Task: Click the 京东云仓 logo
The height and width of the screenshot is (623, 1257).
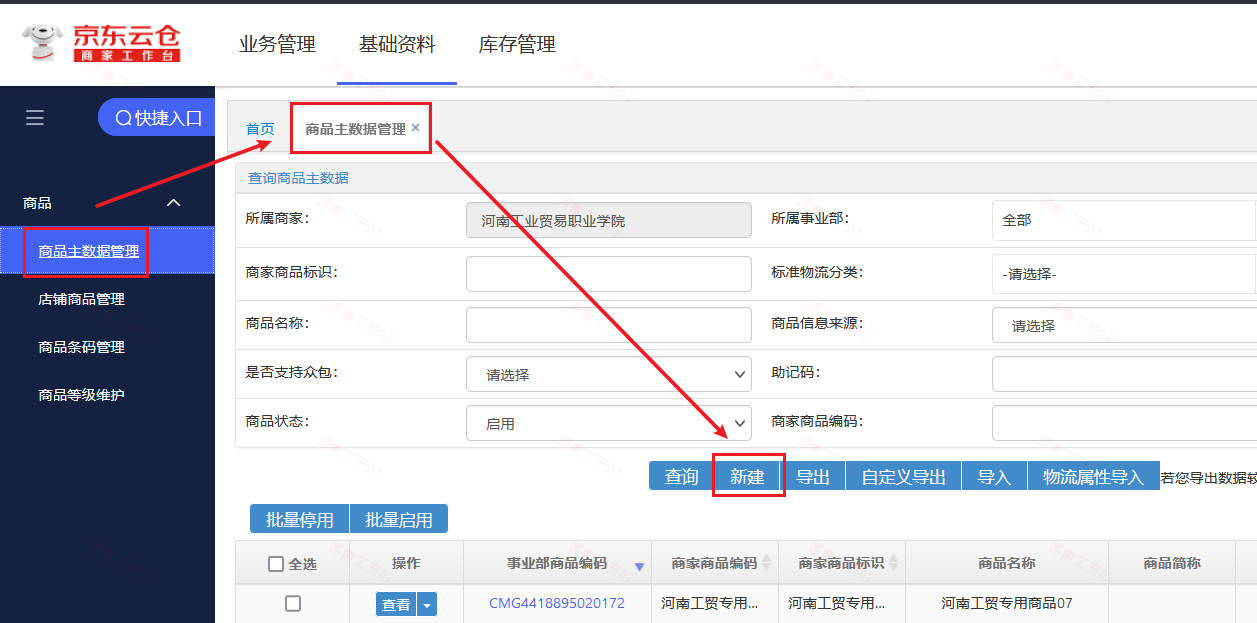Action: coord(102,43)
